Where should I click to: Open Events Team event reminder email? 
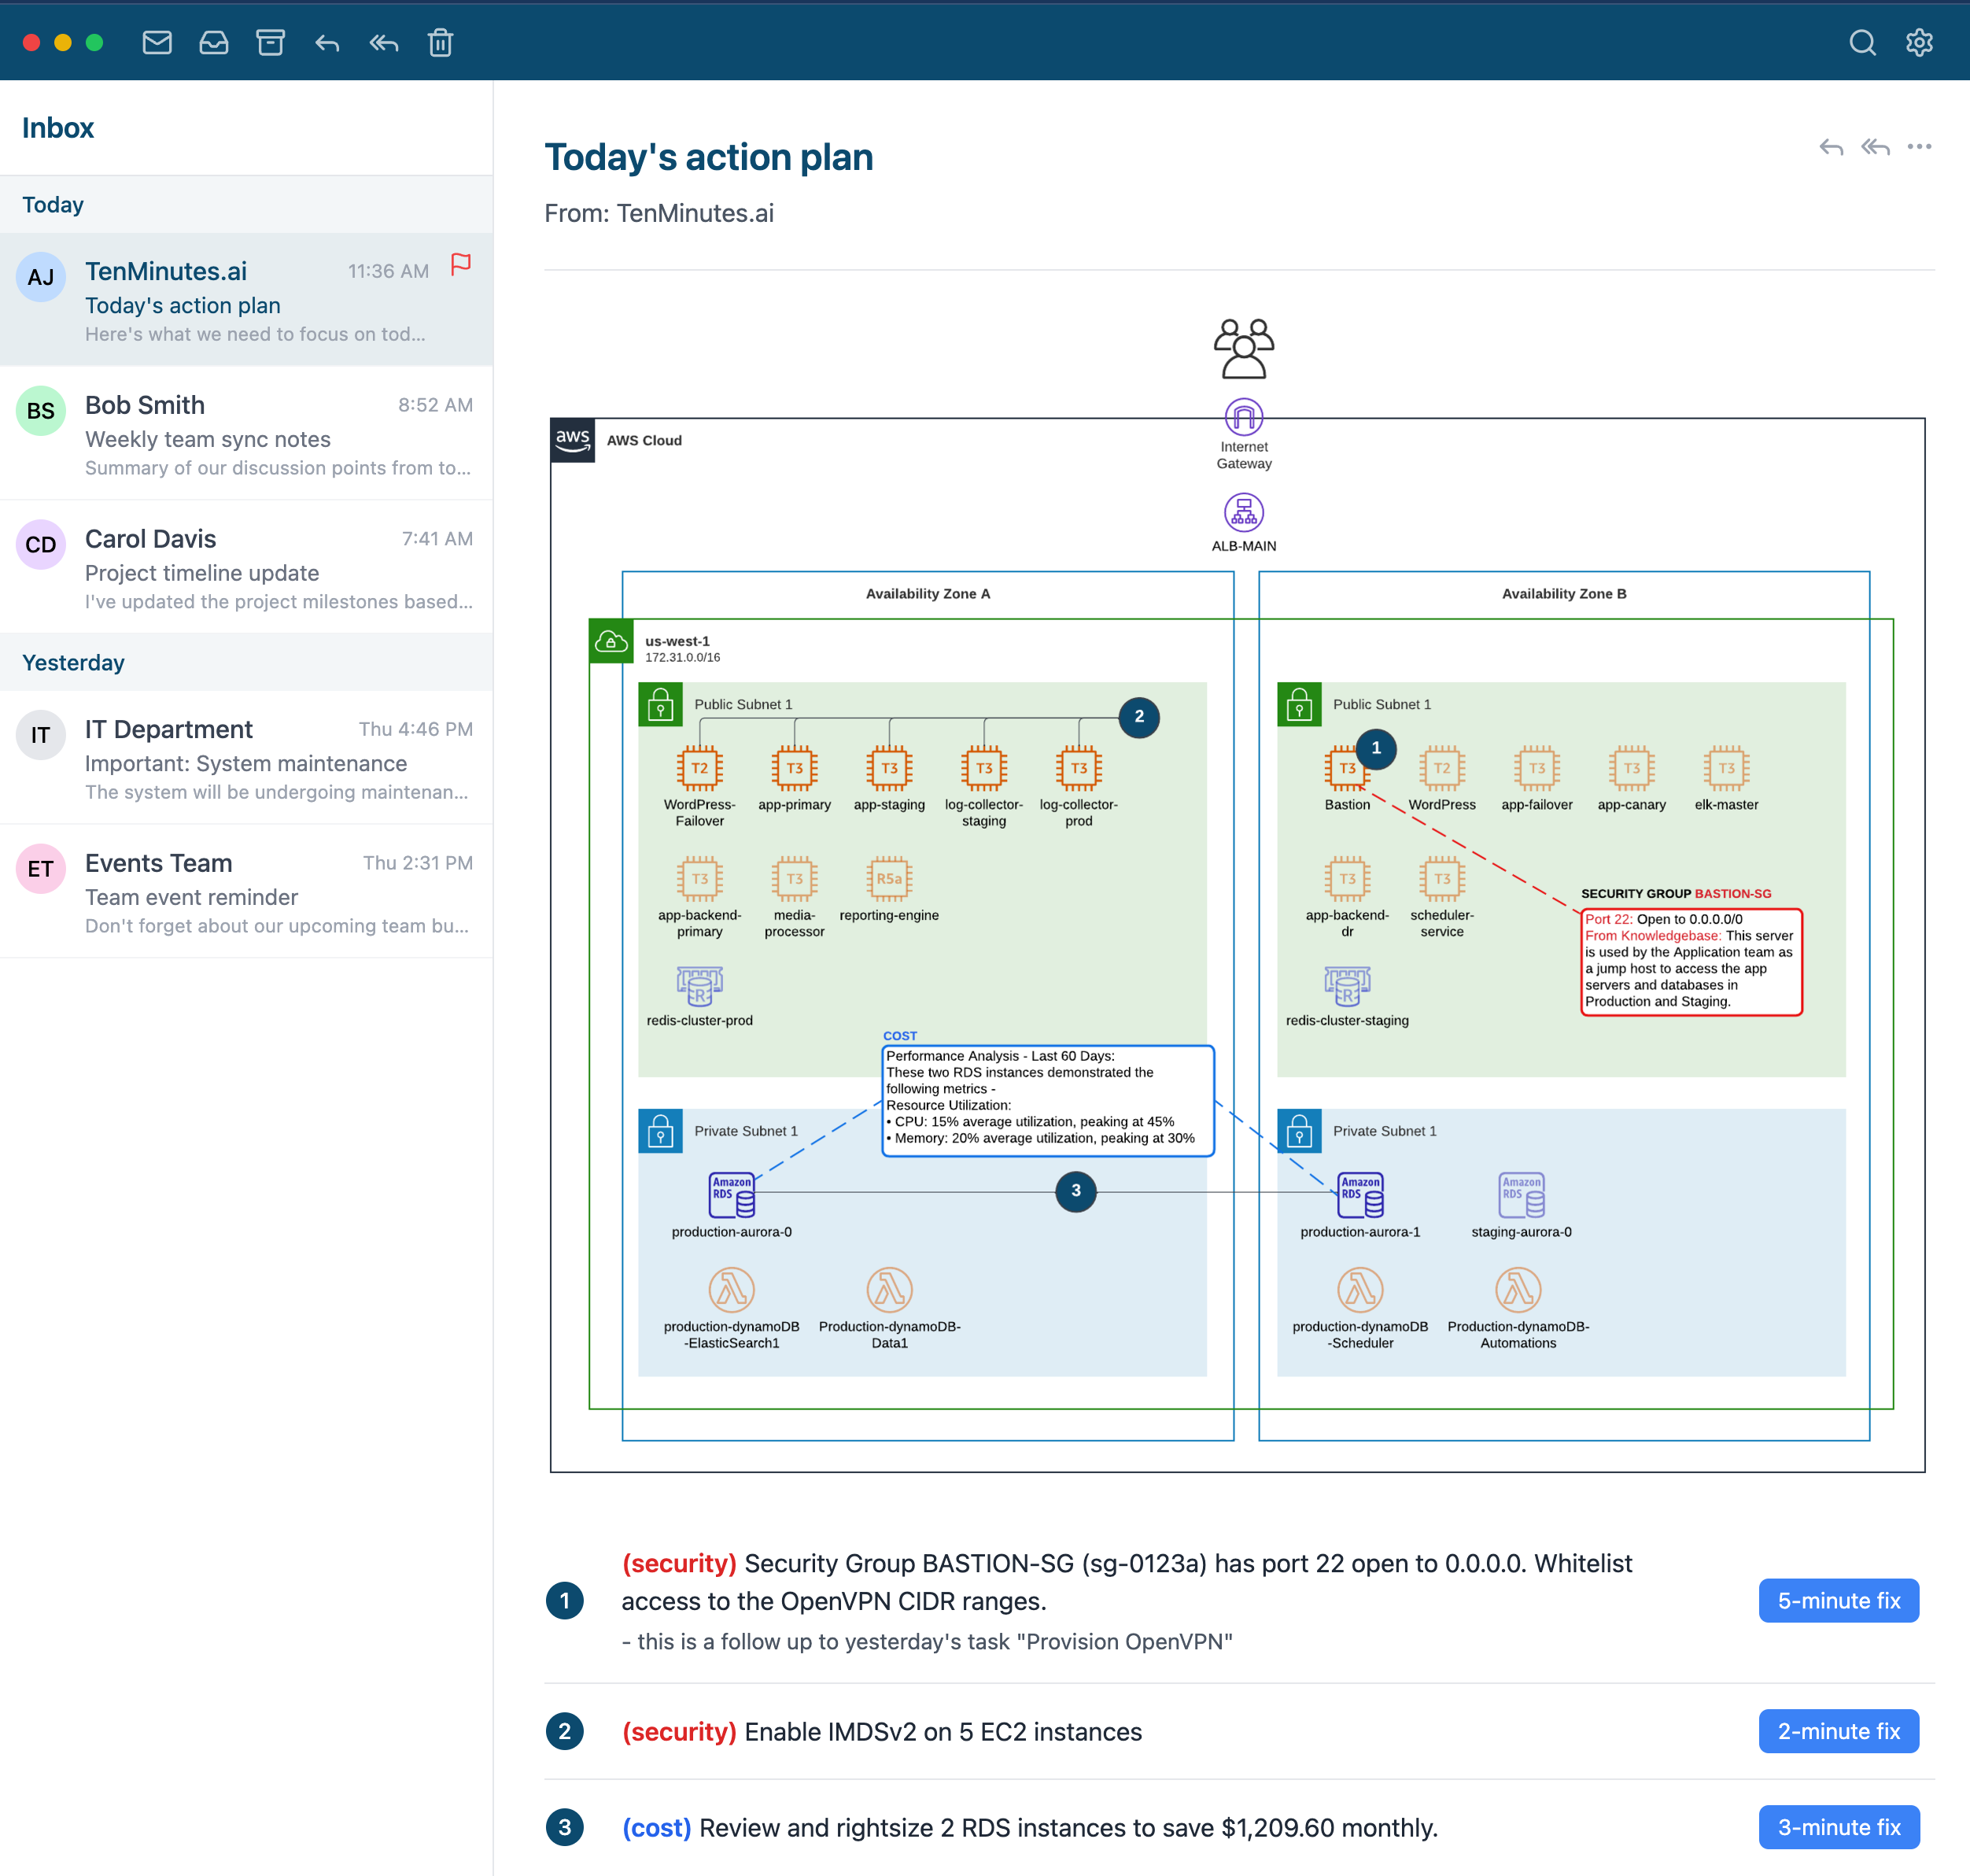pyautogui.click(x=246, y=892)
